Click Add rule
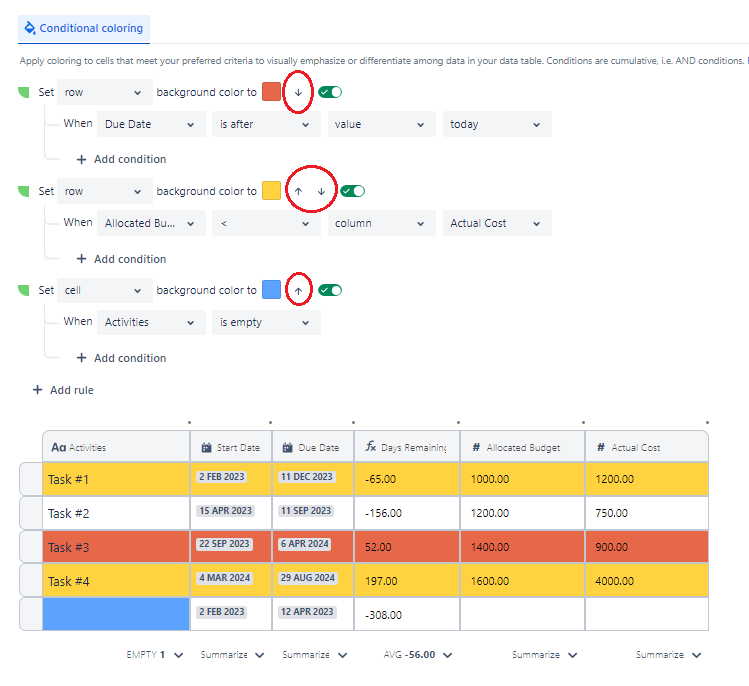749x686 pixels. 63,390
